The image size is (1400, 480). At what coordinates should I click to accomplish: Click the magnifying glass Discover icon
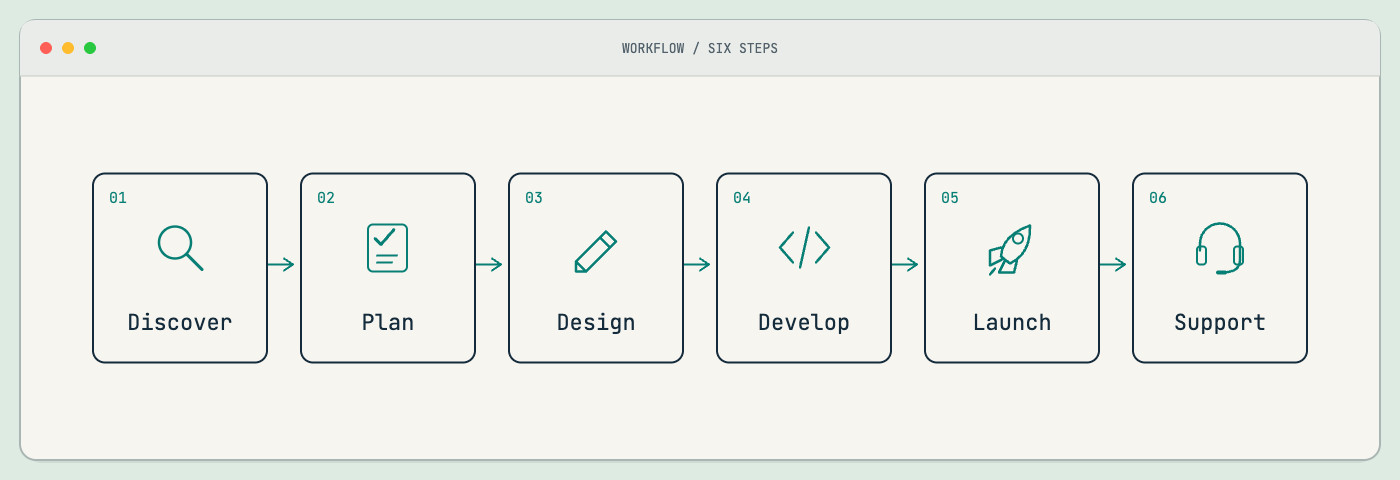coord(180,248)
